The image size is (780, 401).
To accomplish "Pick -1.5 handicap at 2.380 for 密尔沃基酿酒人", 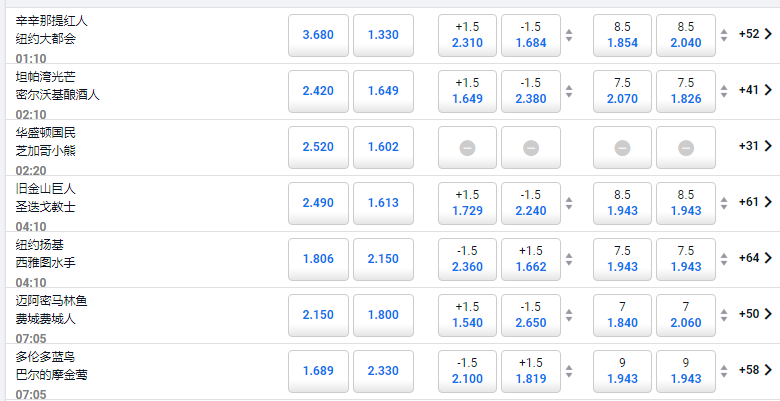I will (x=531, y=91).
